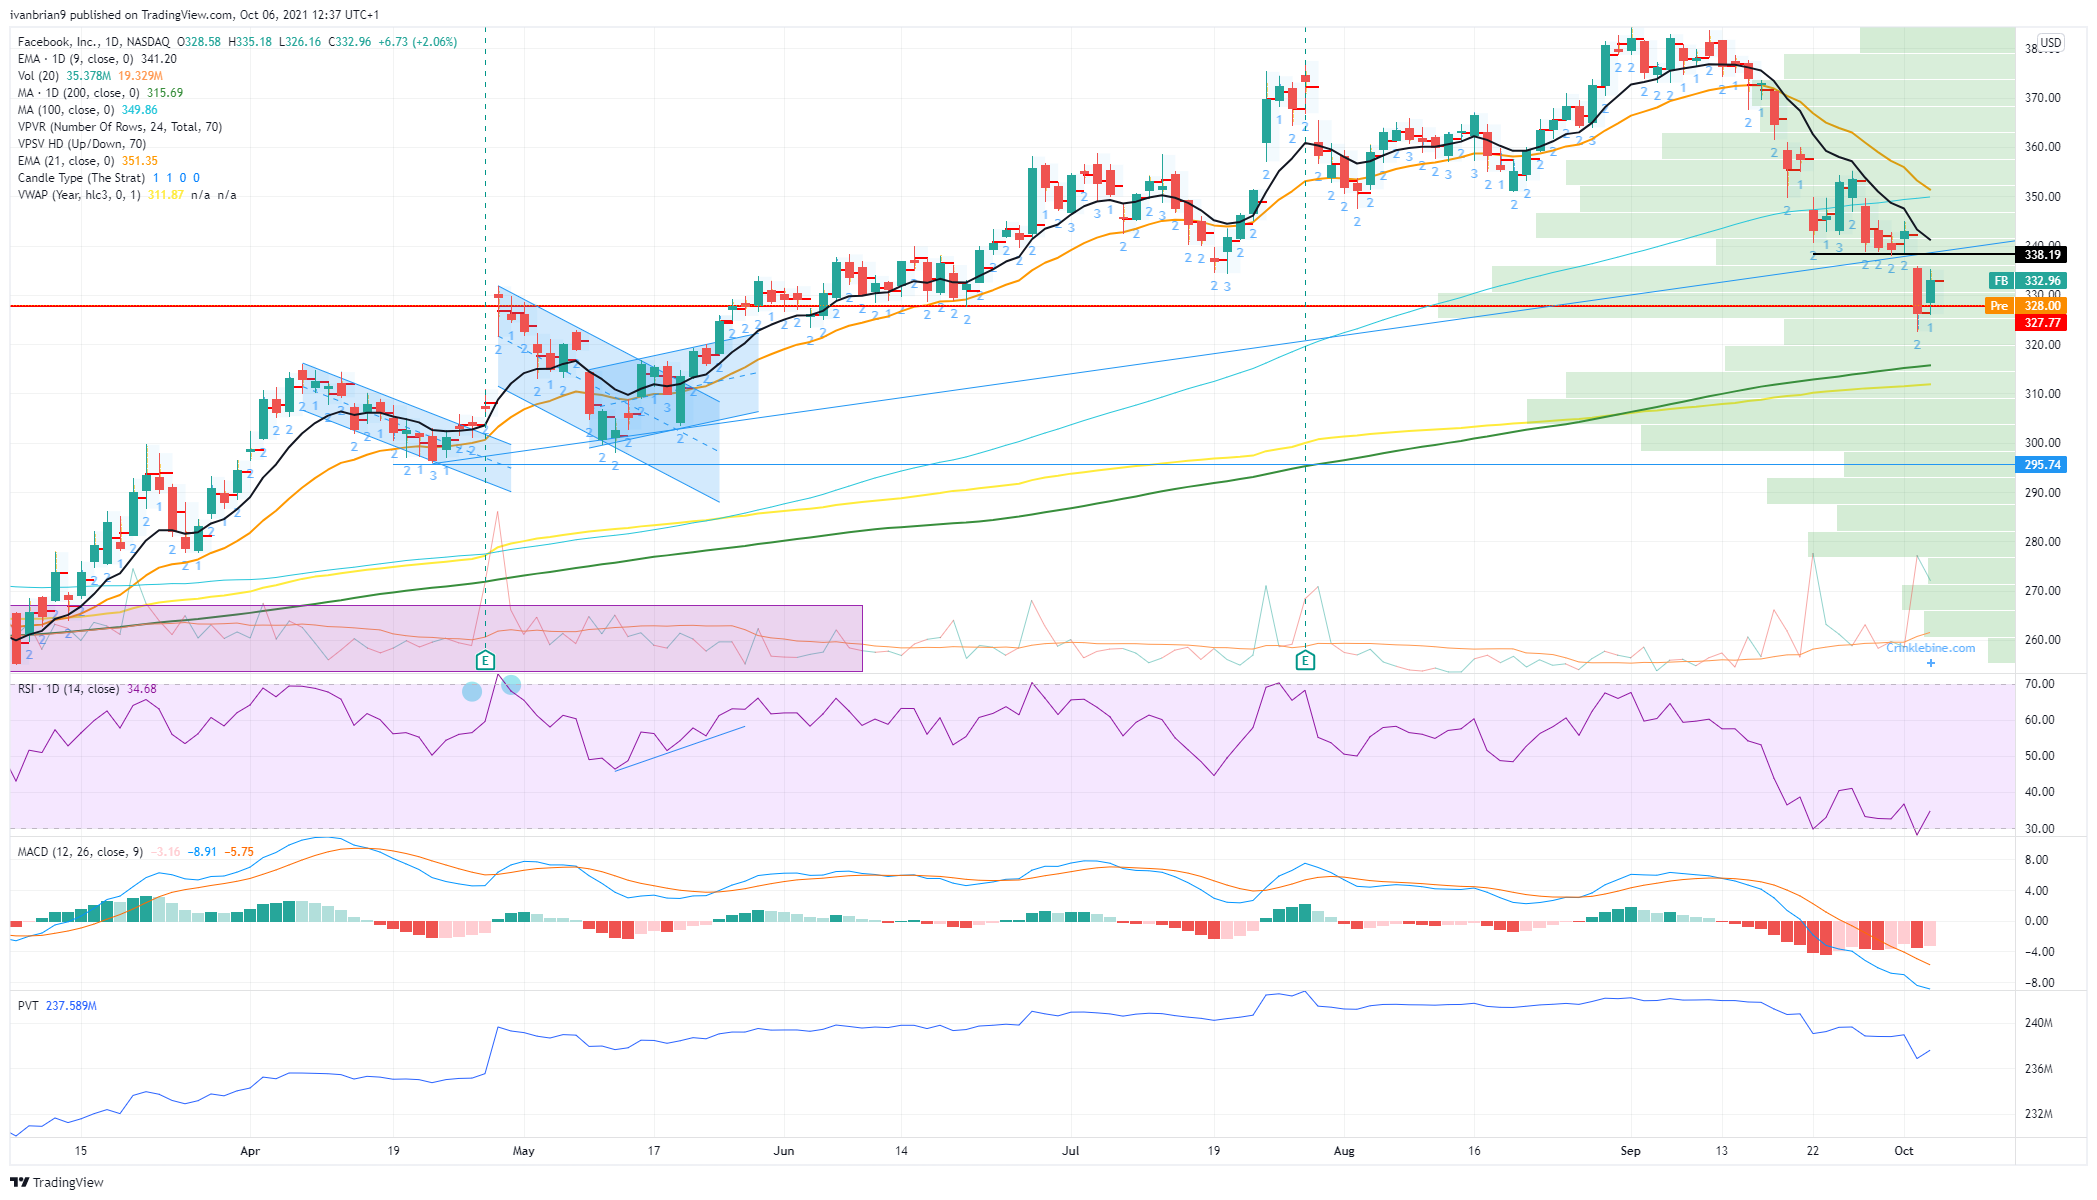The width and height of the screenshot is (2097, 1200).
Task: Click the 338.19 black price label
Action: coord(2041,255)
